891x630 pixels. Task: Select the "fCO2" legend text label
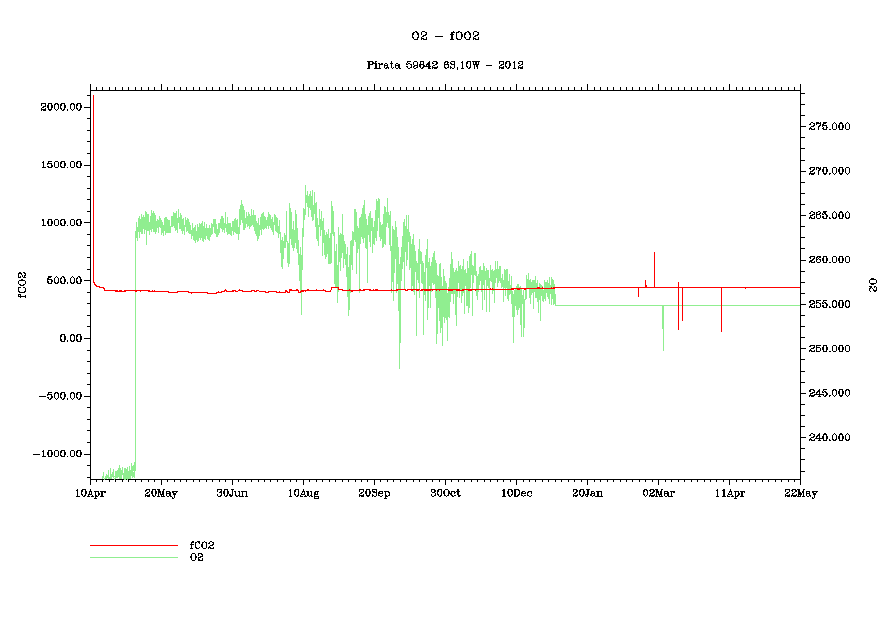coord(202,546)
